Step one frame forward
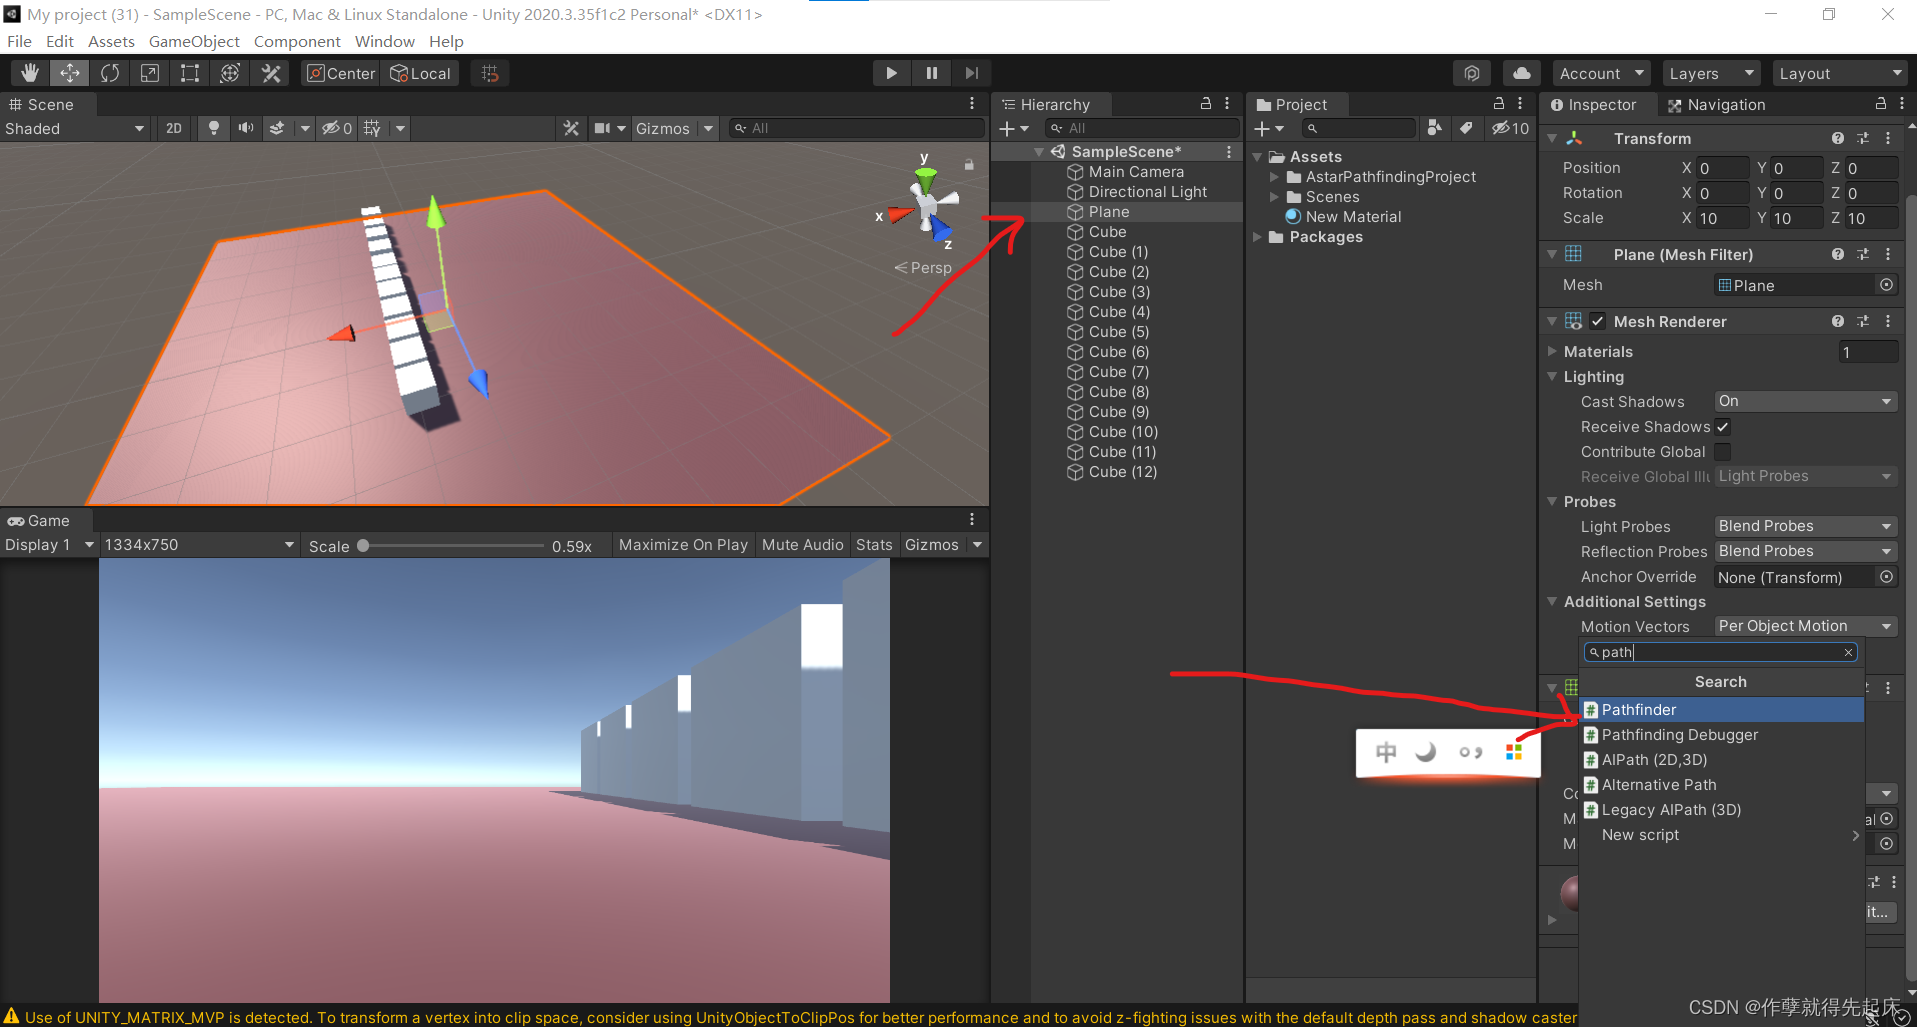The image size is (1917, 1027). click(971, 73)
